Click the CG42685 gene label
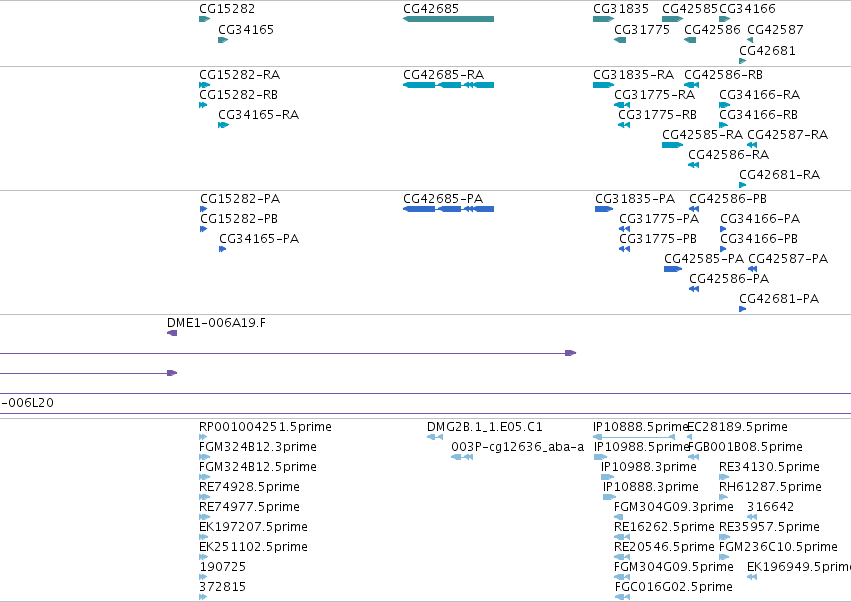This screenshot has width=851, height=602. point(431,9)
